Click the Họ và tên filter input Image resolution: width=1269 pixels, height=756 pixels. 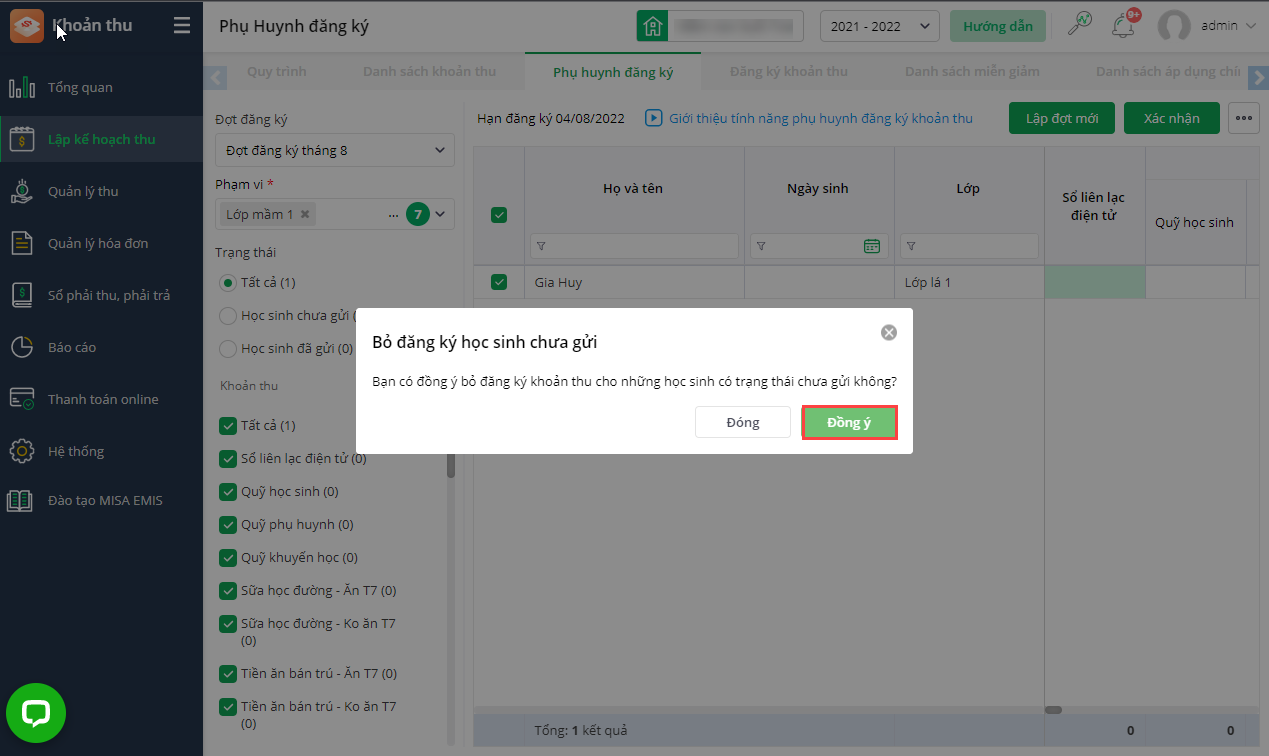[x=634, y=246]
